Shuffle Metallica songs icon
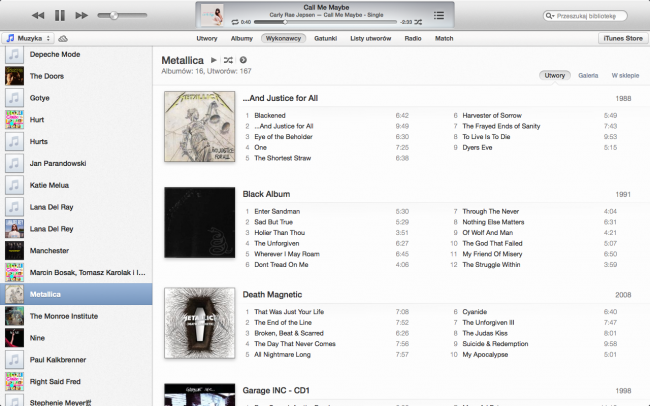Viewport: 650px width, 406px height. [228, 60]
